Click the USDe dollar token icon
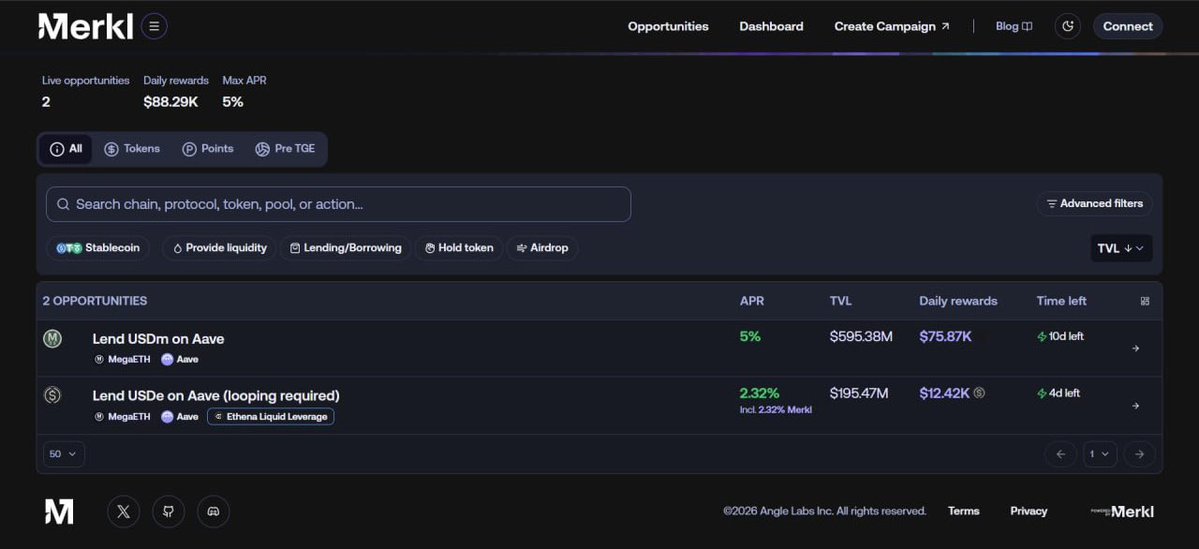1199x549 pixels. [53, 395]
